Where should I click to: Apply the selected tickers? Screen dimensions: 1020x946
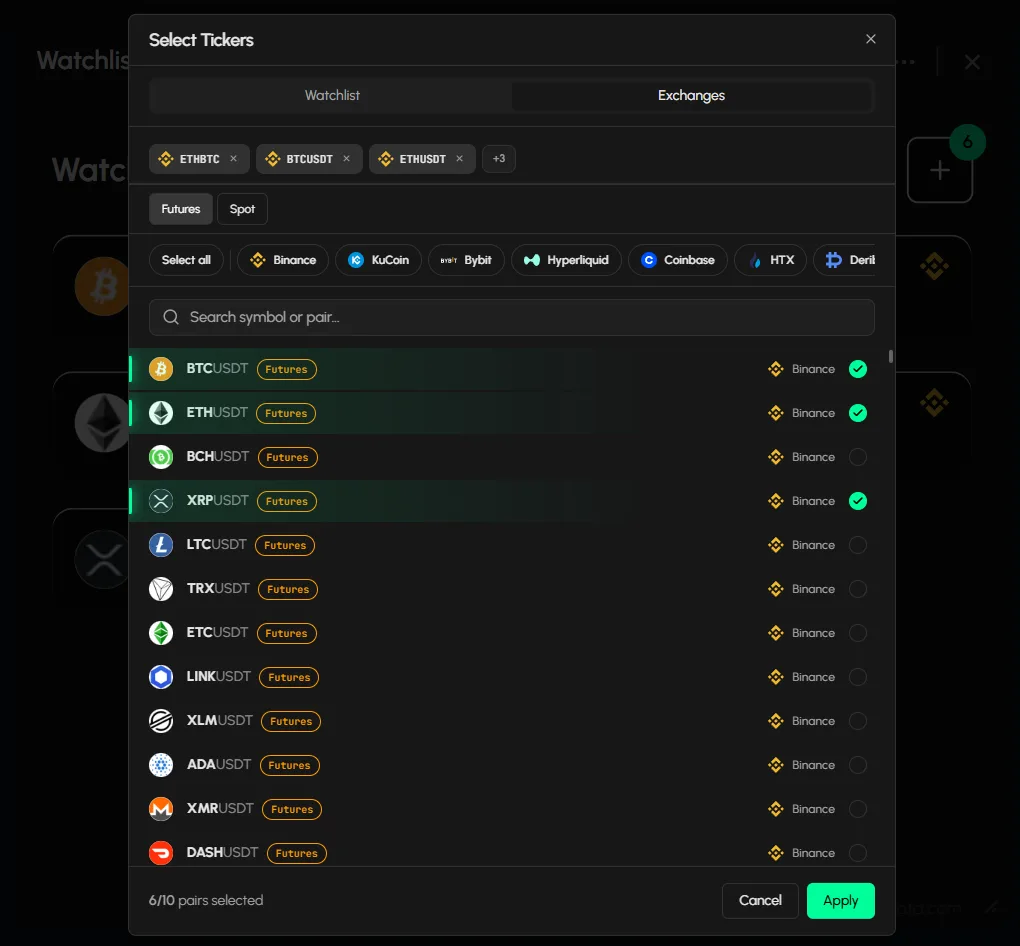tap(840, 900)
